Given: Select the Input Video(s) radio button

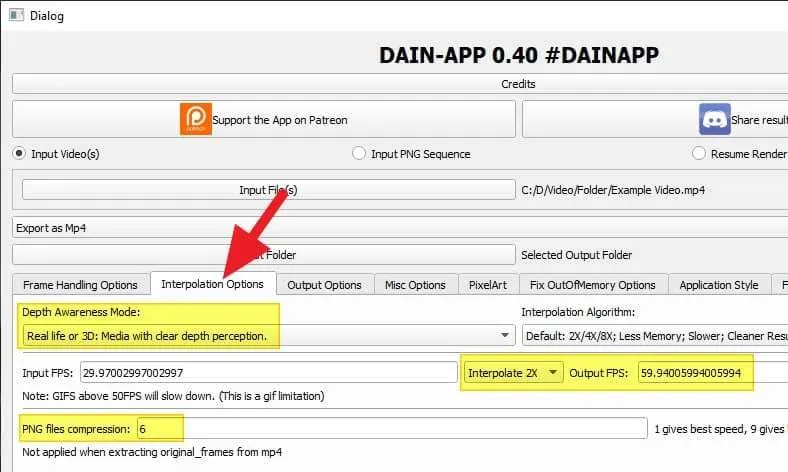Looking at the screenshot, I should (19, 153).
